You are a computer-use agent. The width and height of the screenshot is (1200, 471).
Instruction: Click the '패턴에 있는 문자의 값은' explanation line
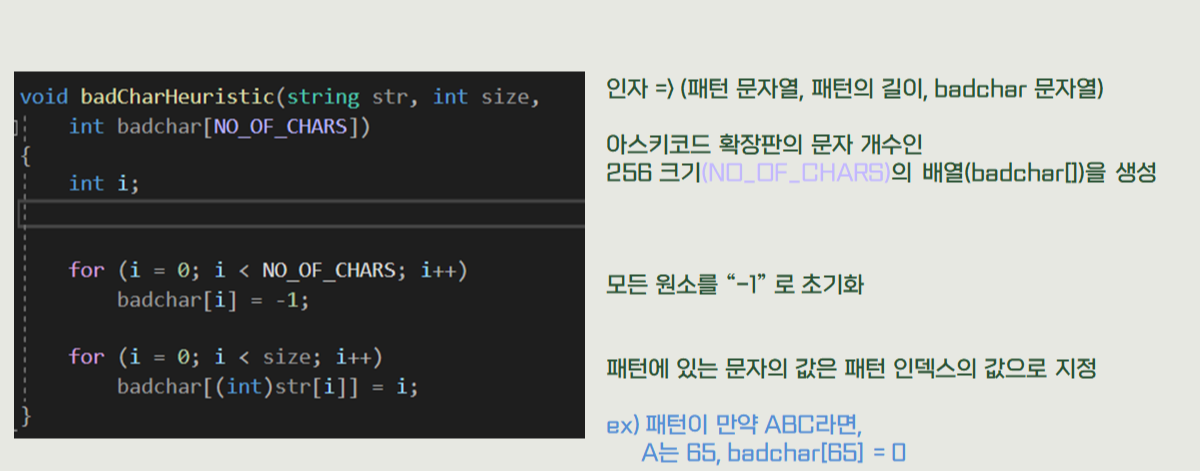(852, 369)
